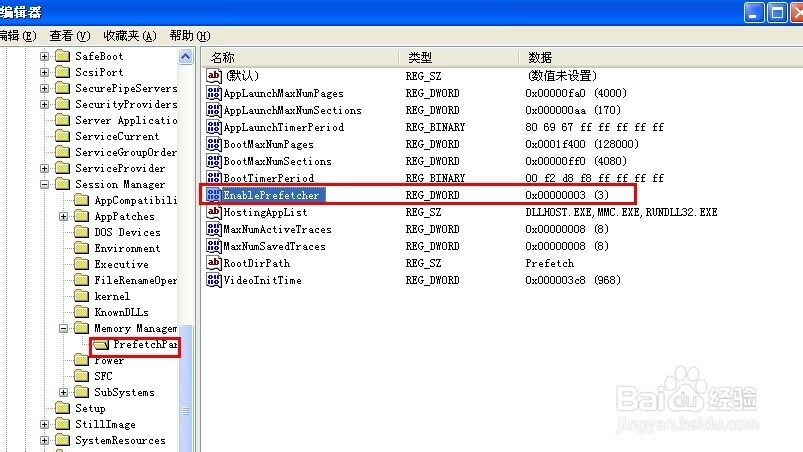Minimize the registry editor window
803x452 pixels.
click(x=753, y=13)
